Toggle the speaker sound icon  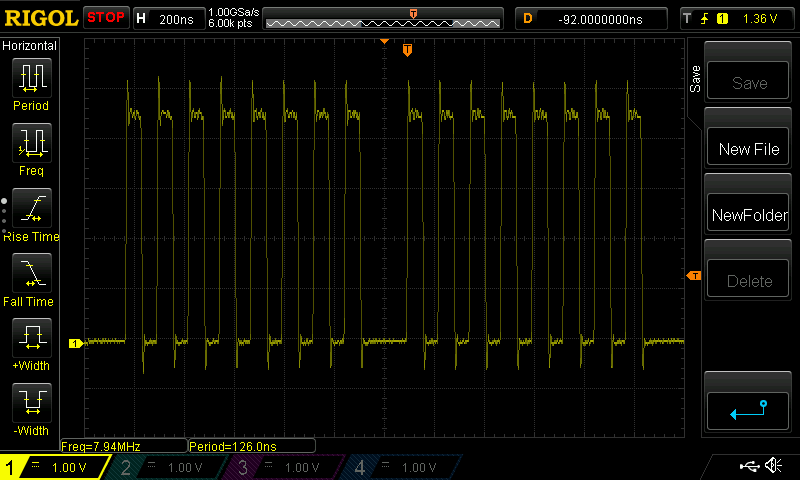click(773, 466)
